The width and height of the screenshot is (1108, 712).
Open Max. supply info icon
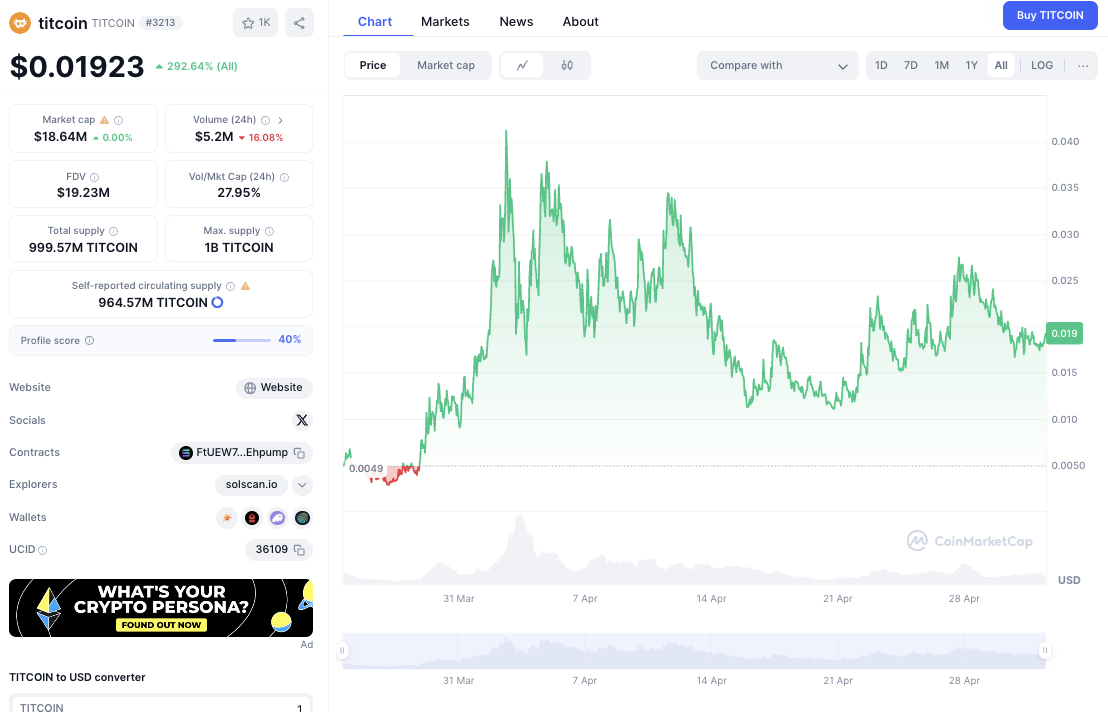click(x=269, y=231)
